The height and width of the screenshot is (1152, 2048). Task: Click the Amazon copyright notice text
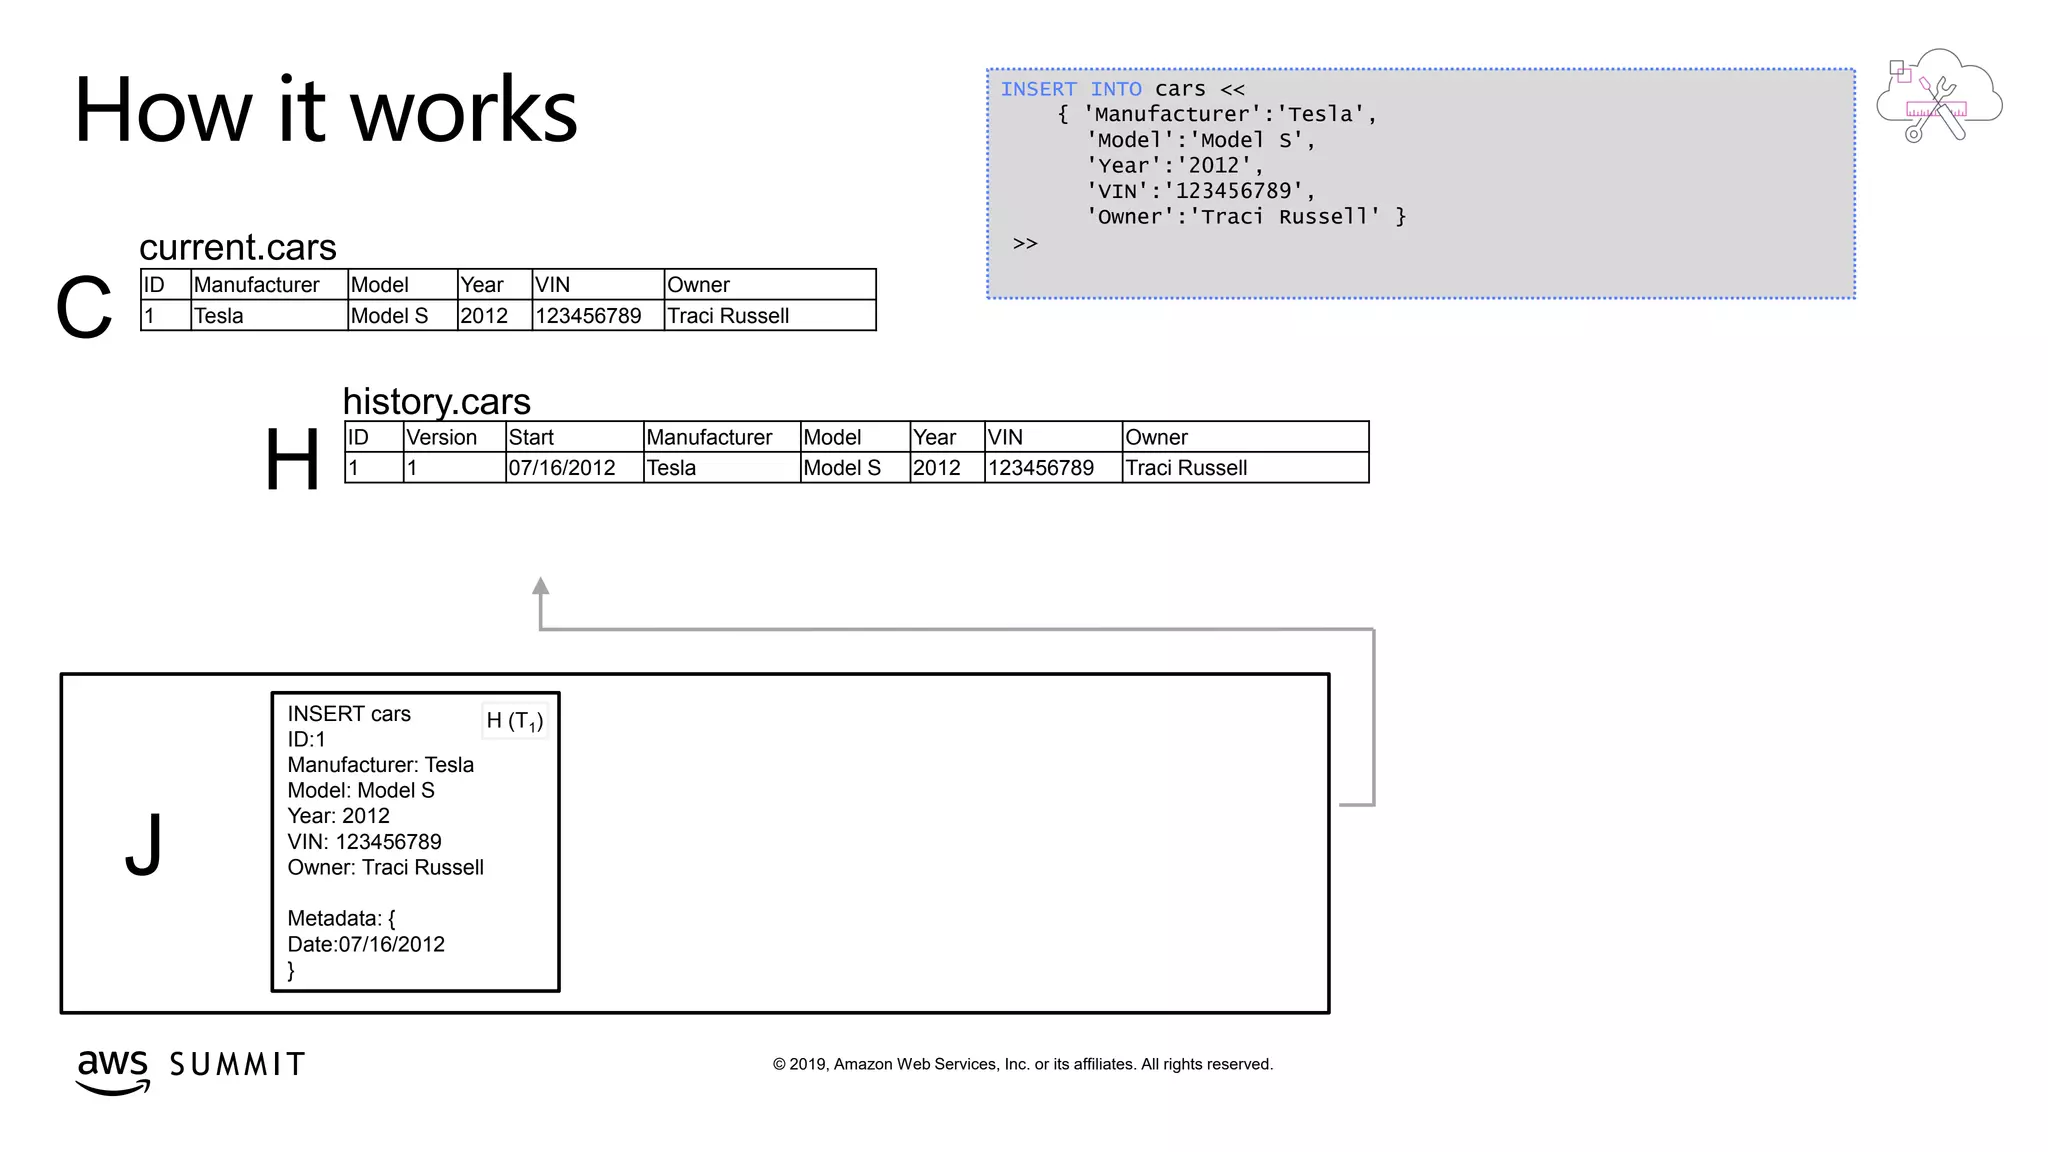1022,1064
